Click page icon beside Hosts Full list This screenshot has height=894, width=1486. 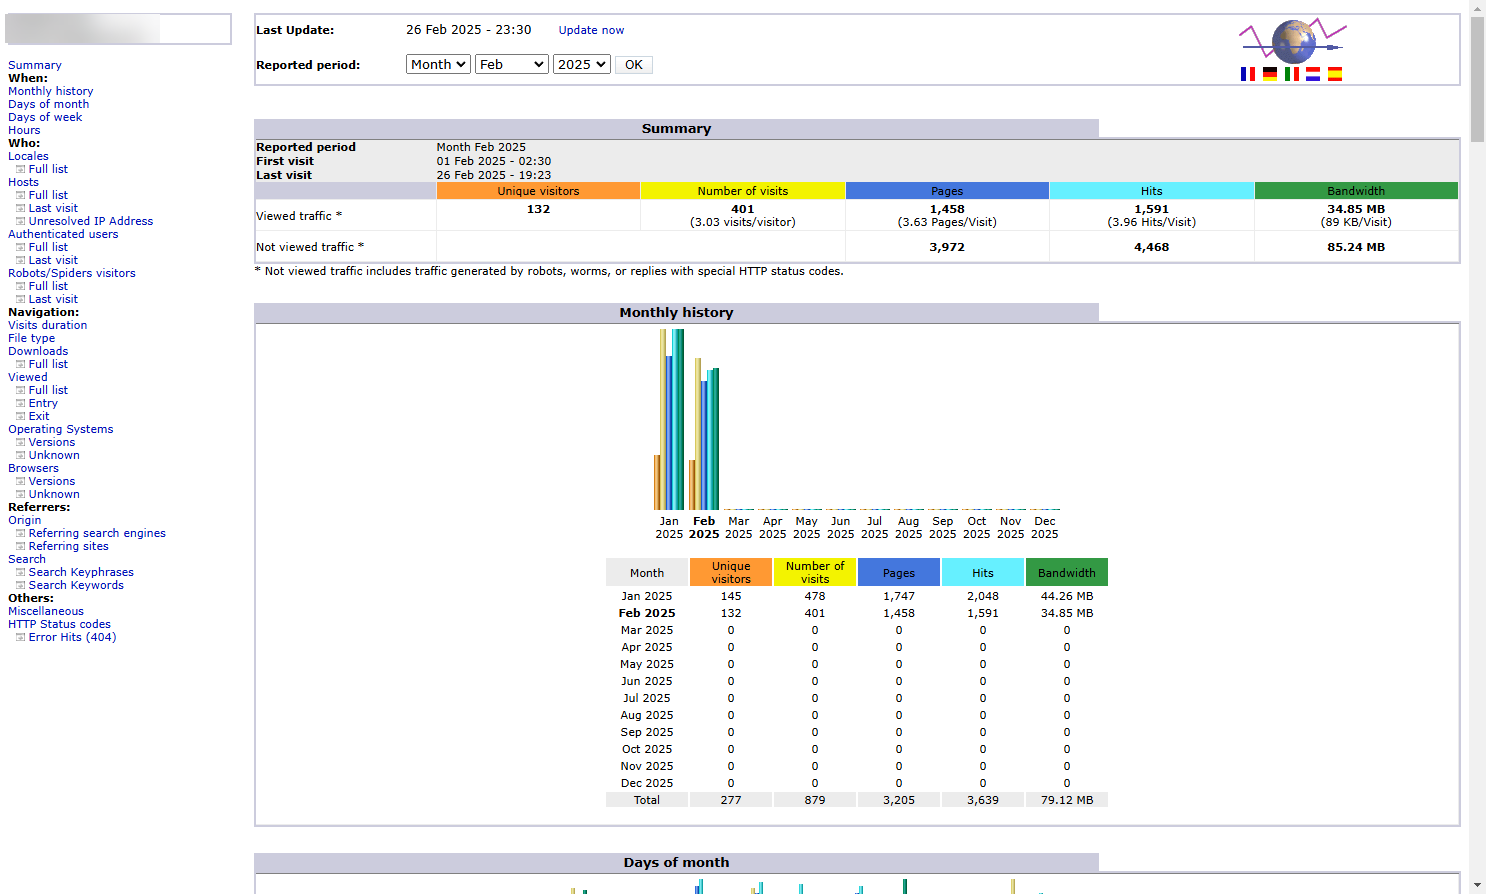click(x=20, y=195)
